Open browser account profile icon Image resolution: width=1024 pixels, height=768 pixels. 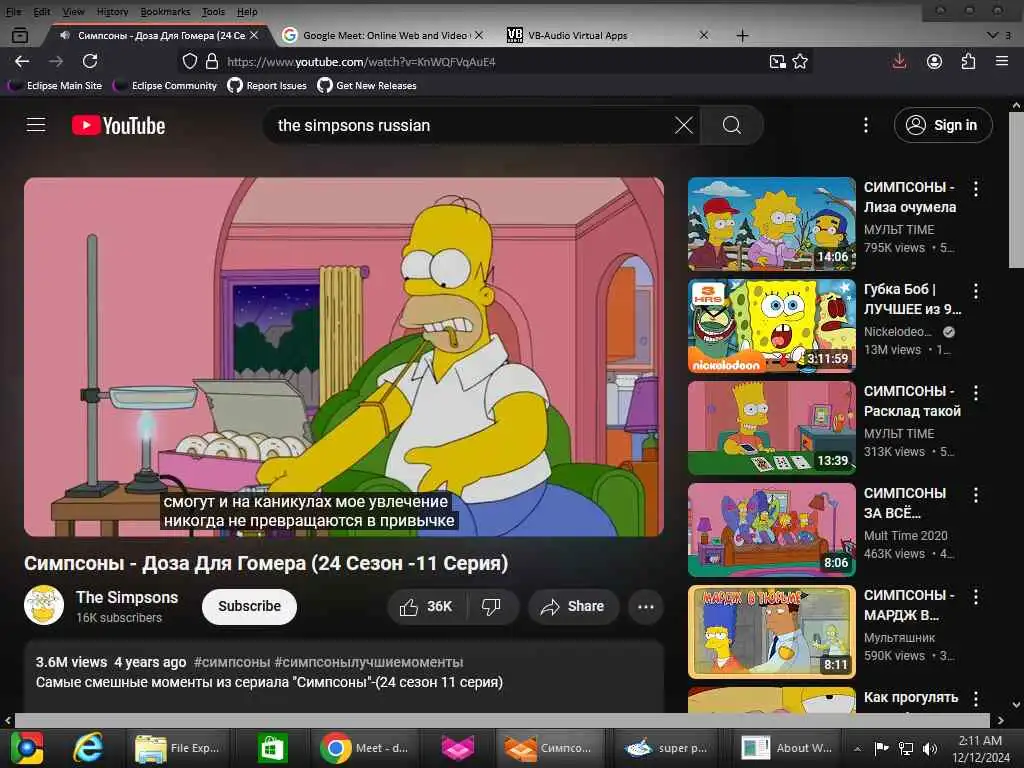(x=935, y=61)
